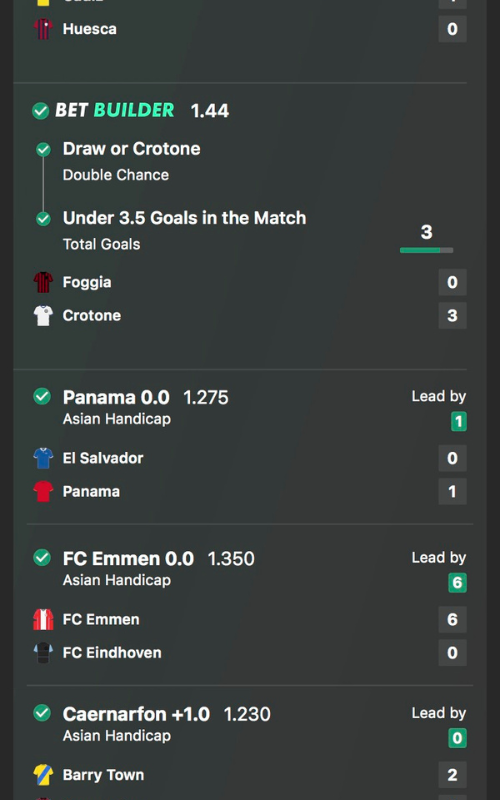Click the FC Emmen red-white jersey icon
Image resolution: width=500 pixels, height=800 pixels.
pyautogui.click(x=43, y=619)
